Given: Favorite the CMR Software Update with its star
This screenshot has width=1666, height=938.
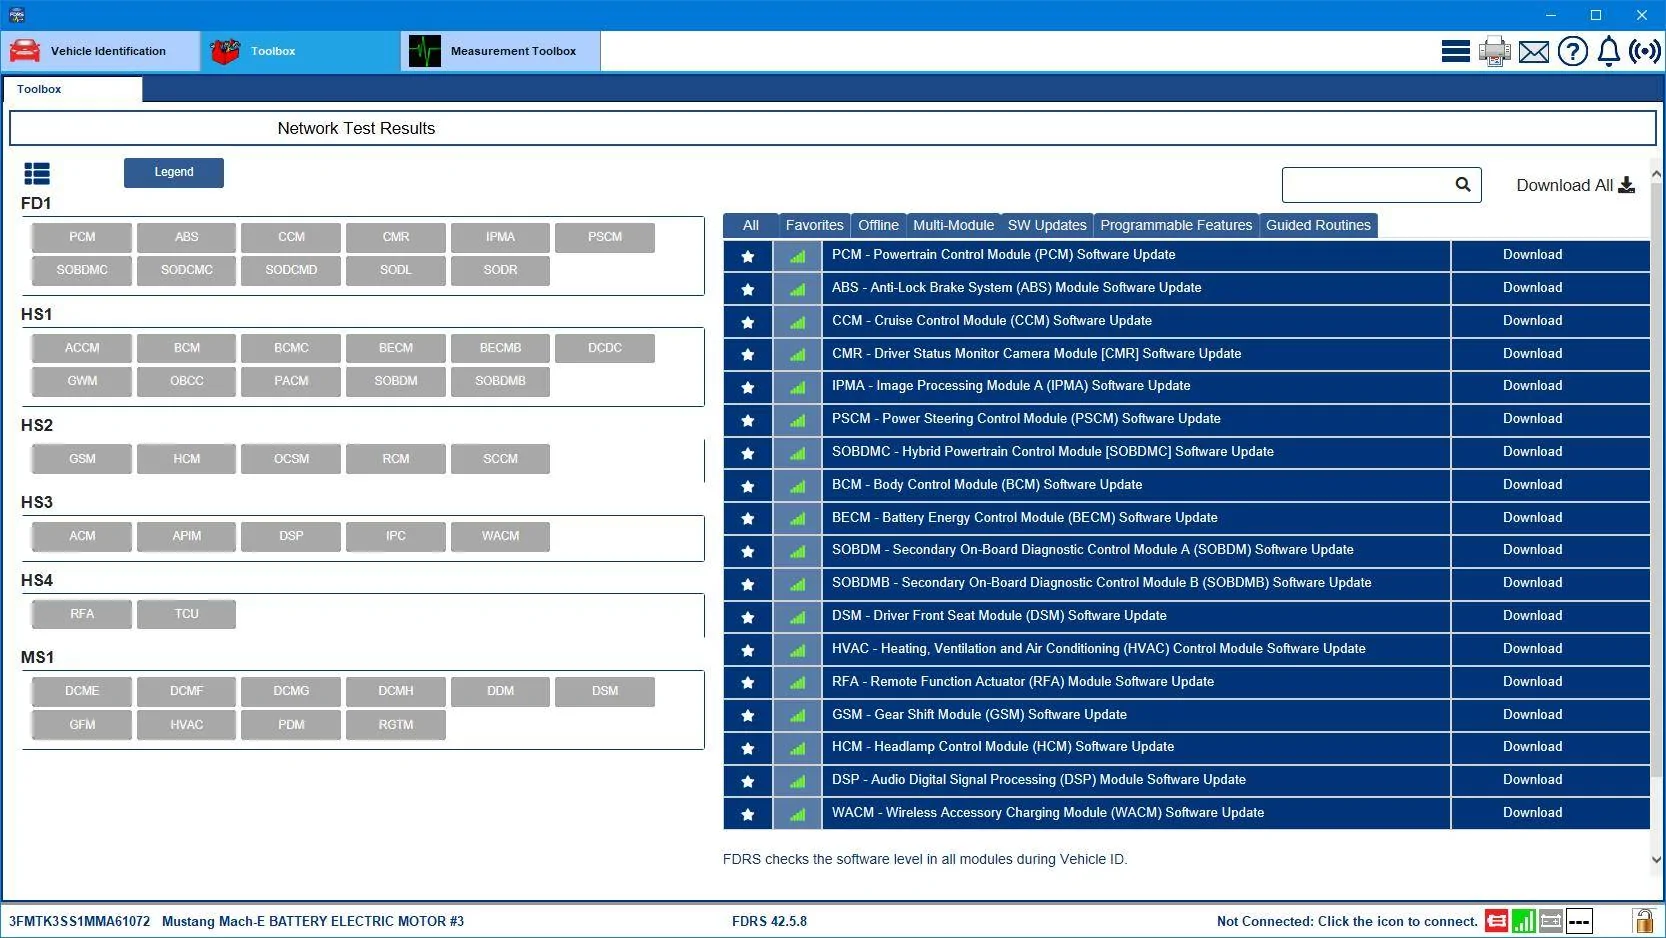Looking at the screenshot, I should tap(747, 354).
